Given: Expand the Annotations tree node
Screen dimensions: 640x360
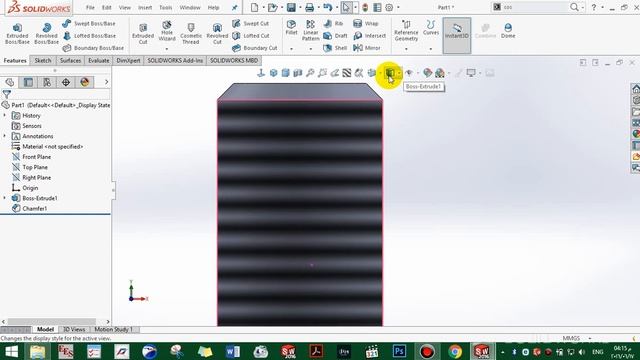Looking at the screenshot, I should point(5,136).
